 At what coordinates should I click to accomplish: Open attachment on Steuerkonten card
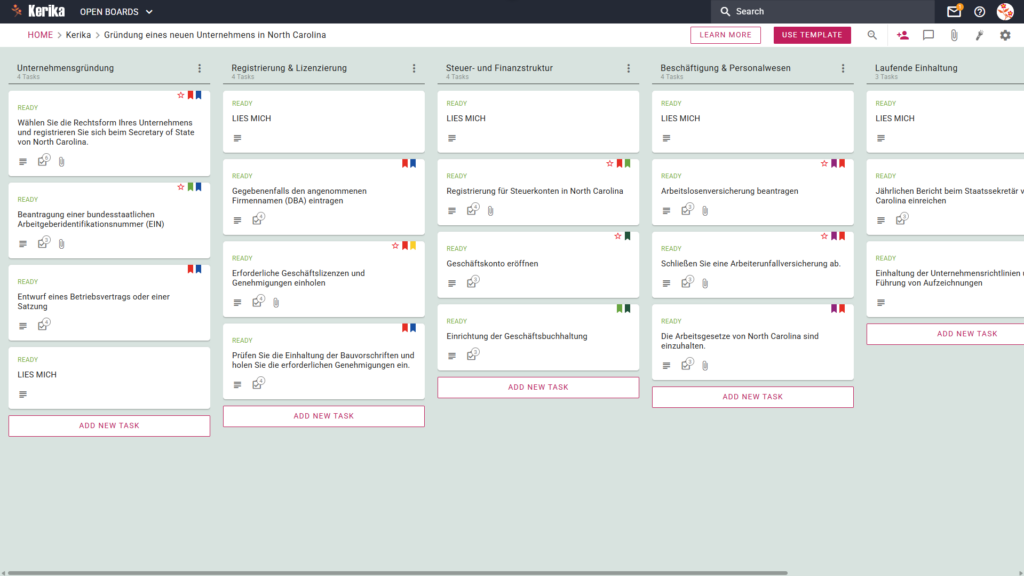490,210
